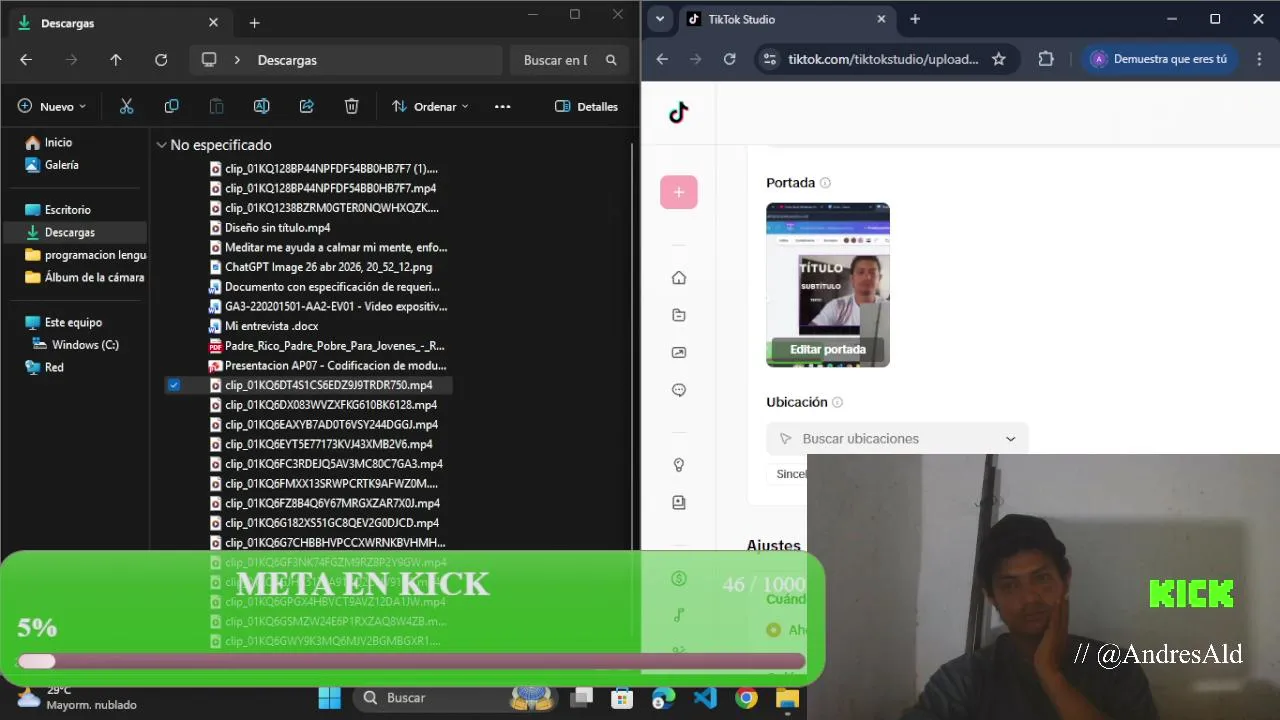Click the Rename icon in Explorer toolbar
Image resolution: width=1280 pixels, height=720 pixels.
click(x=261, y=106)
